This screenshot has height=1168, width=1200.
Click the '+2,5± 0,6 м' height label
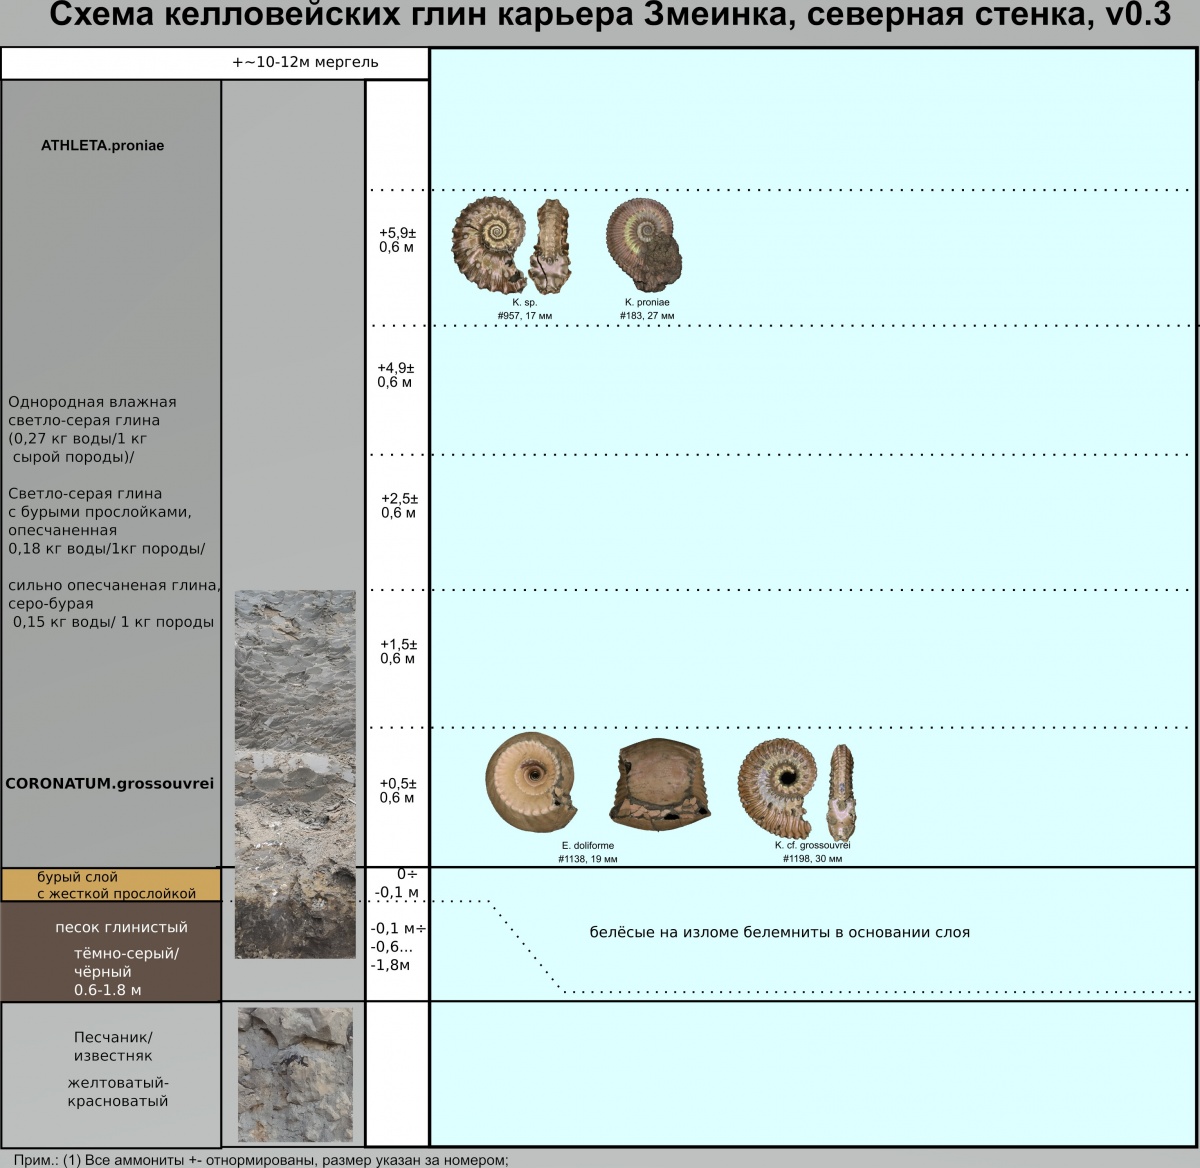[399, 506]
